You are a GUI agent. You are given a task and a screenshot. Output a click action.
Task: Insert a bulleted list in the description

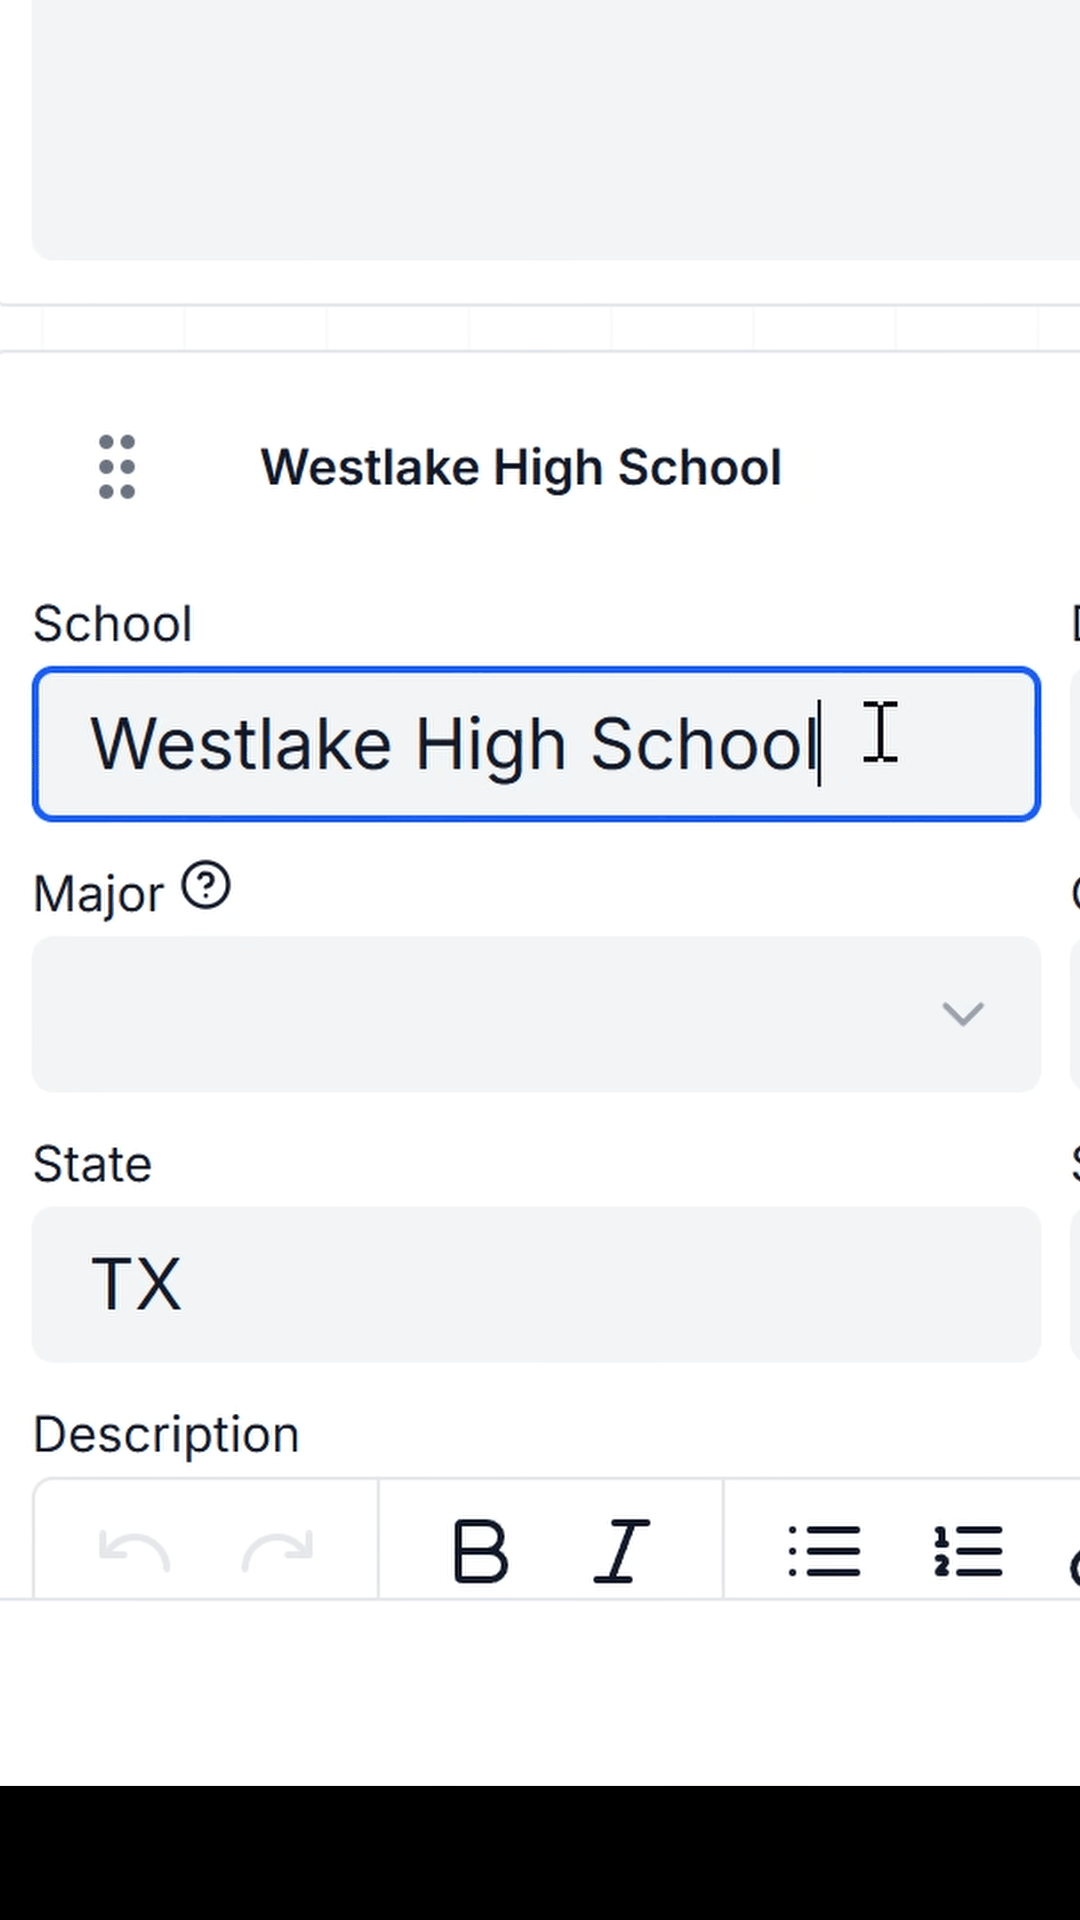click(824, 1551)
